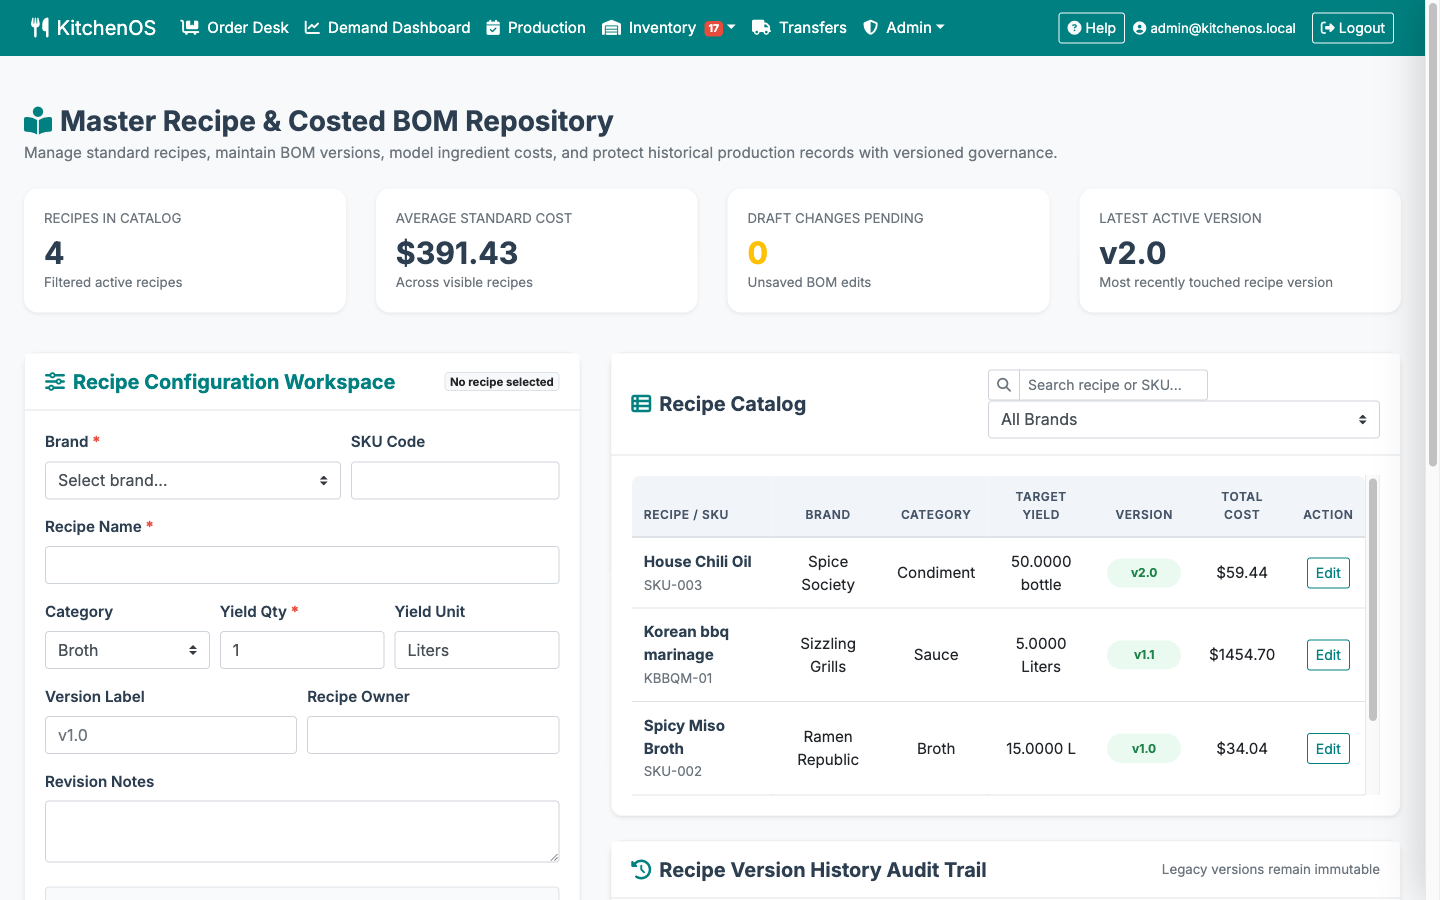
Task: Open the Select brand dropdown
Action: point(193,480)
